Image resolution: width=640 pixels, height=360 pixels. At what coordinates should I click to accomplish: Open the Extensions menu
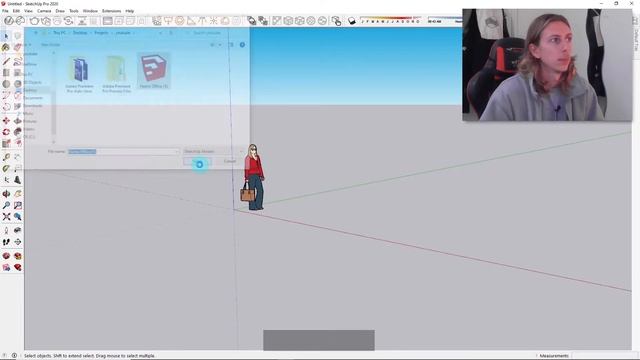tap(111, 11)
